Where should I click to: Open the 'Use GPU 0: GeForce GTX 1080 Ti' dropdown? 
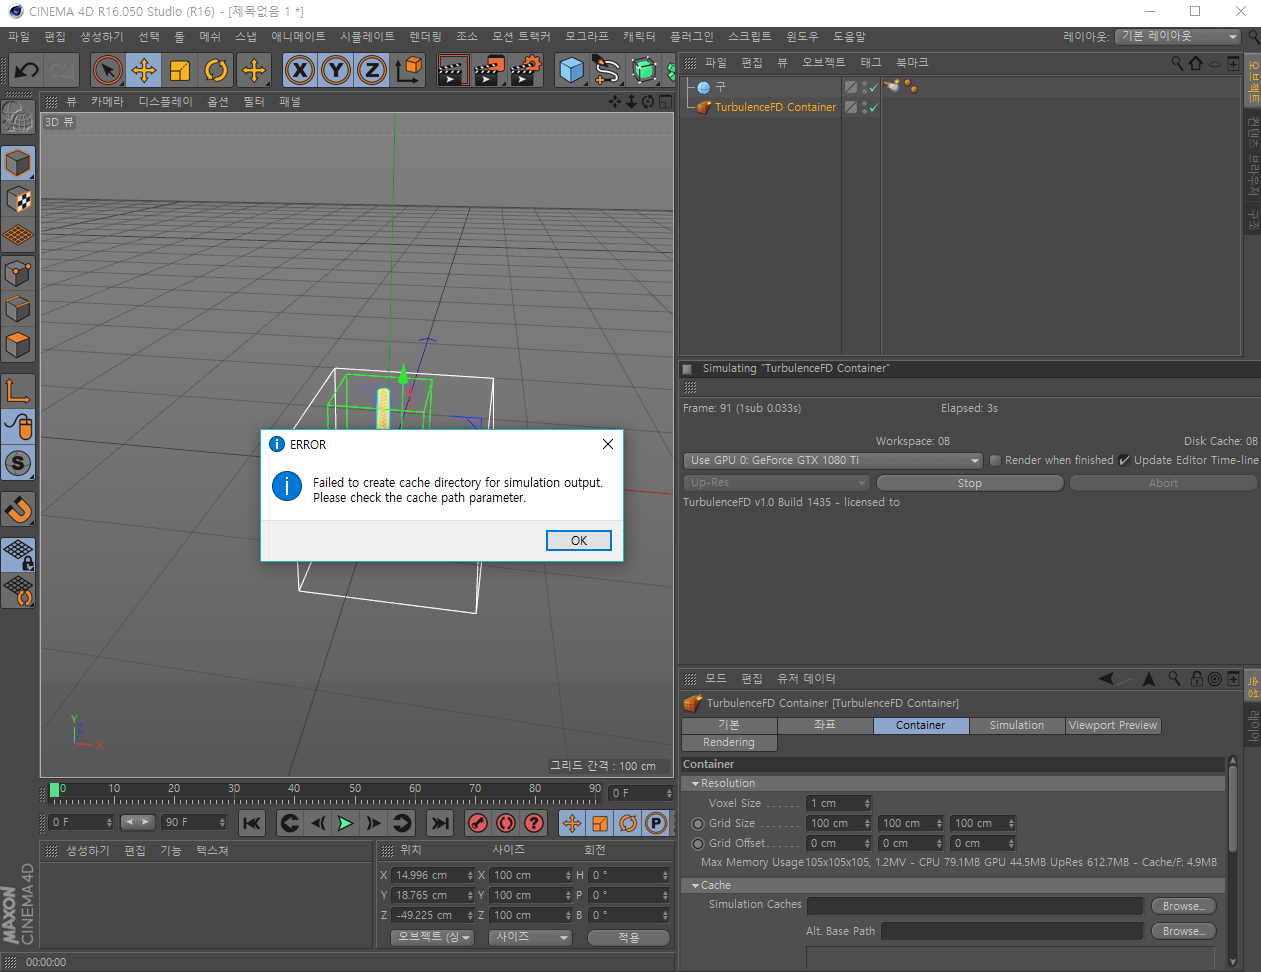pyautogui.click(x=834, y=460)
